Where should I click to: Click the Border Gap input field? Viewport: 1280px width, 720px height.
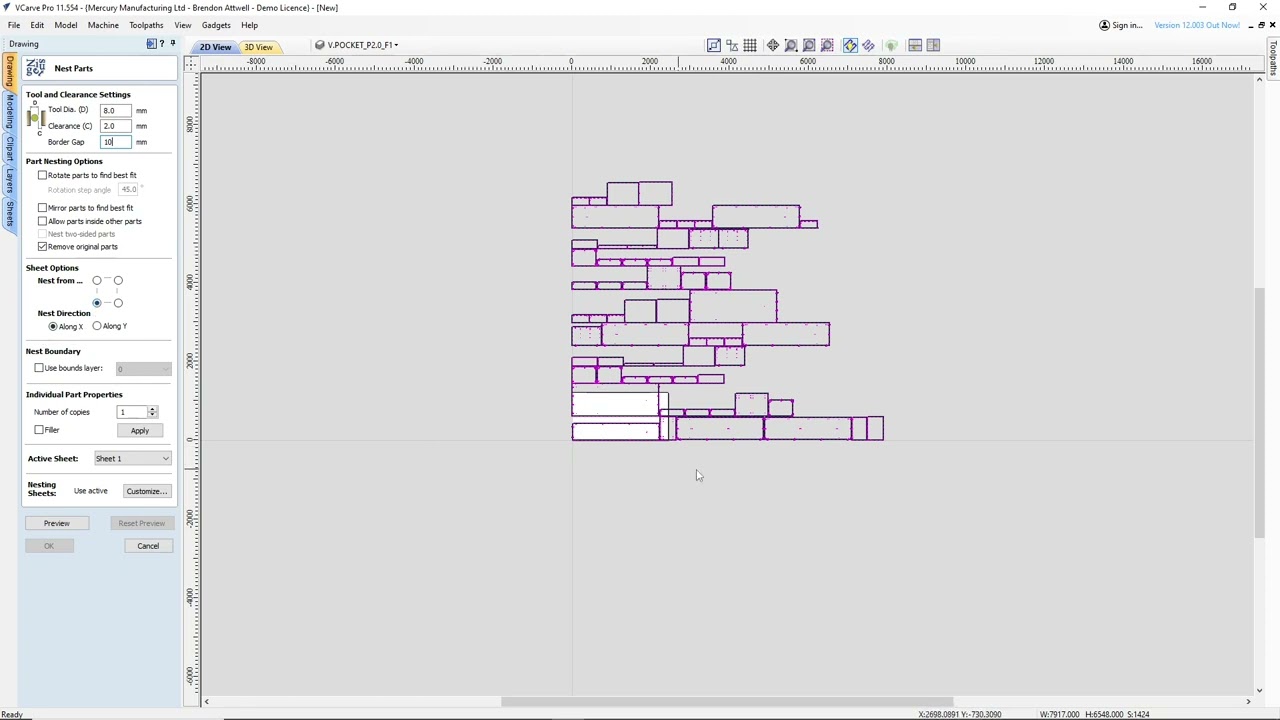(116, 142)
